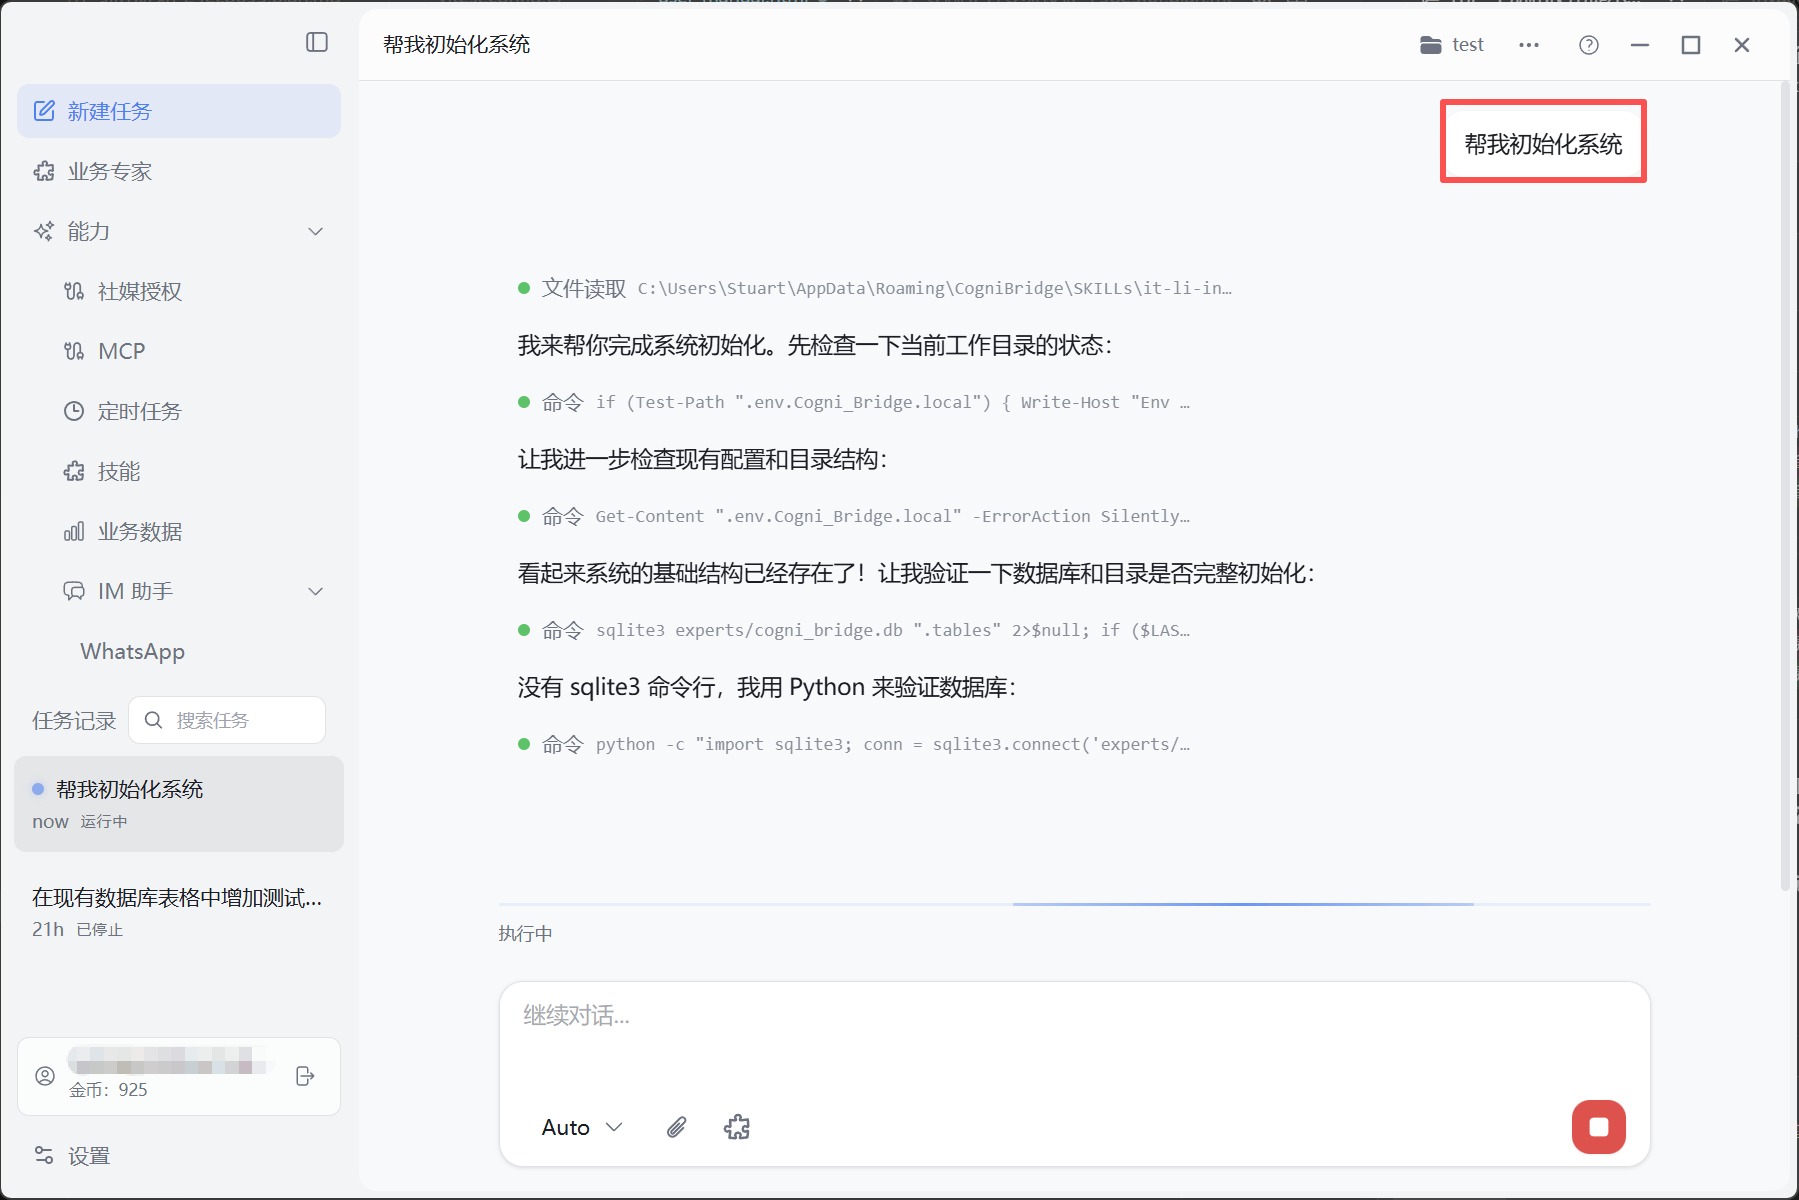Click the 社媒授权 plug icon
The width and height of the screenshot is (1799, 1200).
[x=74, y=291]
